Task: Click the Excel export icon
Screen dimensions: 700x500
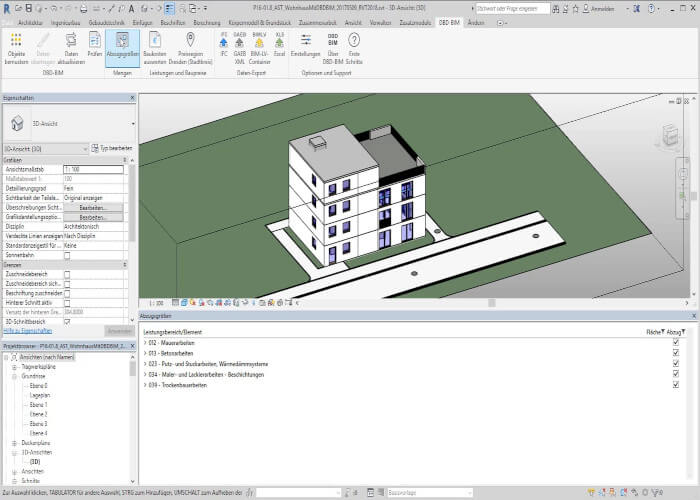Action: [279, 45]
